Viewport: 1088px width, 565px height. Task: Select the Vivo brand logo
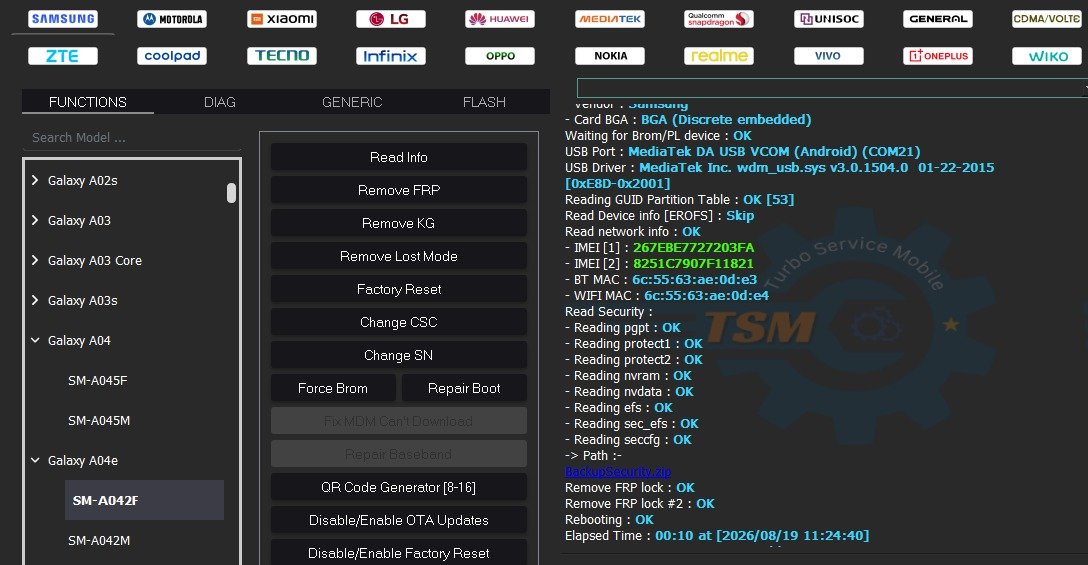(828, 56)
